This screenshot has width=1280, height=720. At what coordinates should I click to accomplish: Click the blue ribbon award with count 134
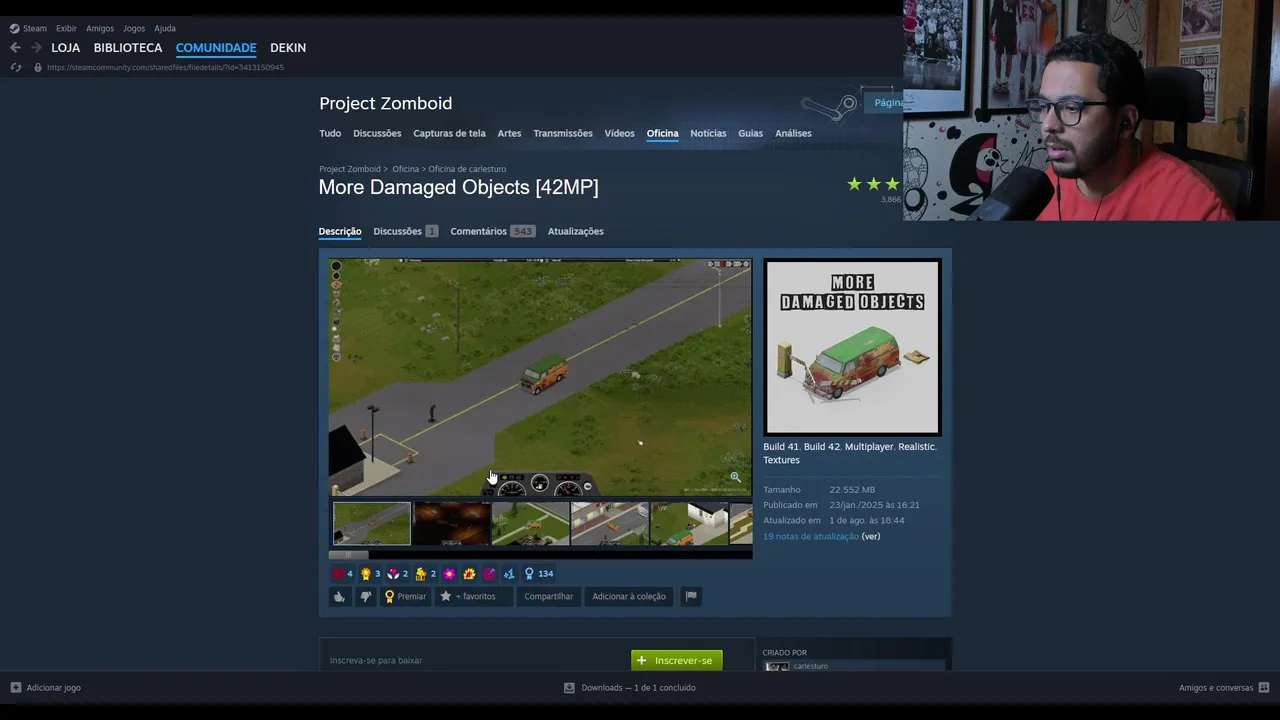pos(539,574)
